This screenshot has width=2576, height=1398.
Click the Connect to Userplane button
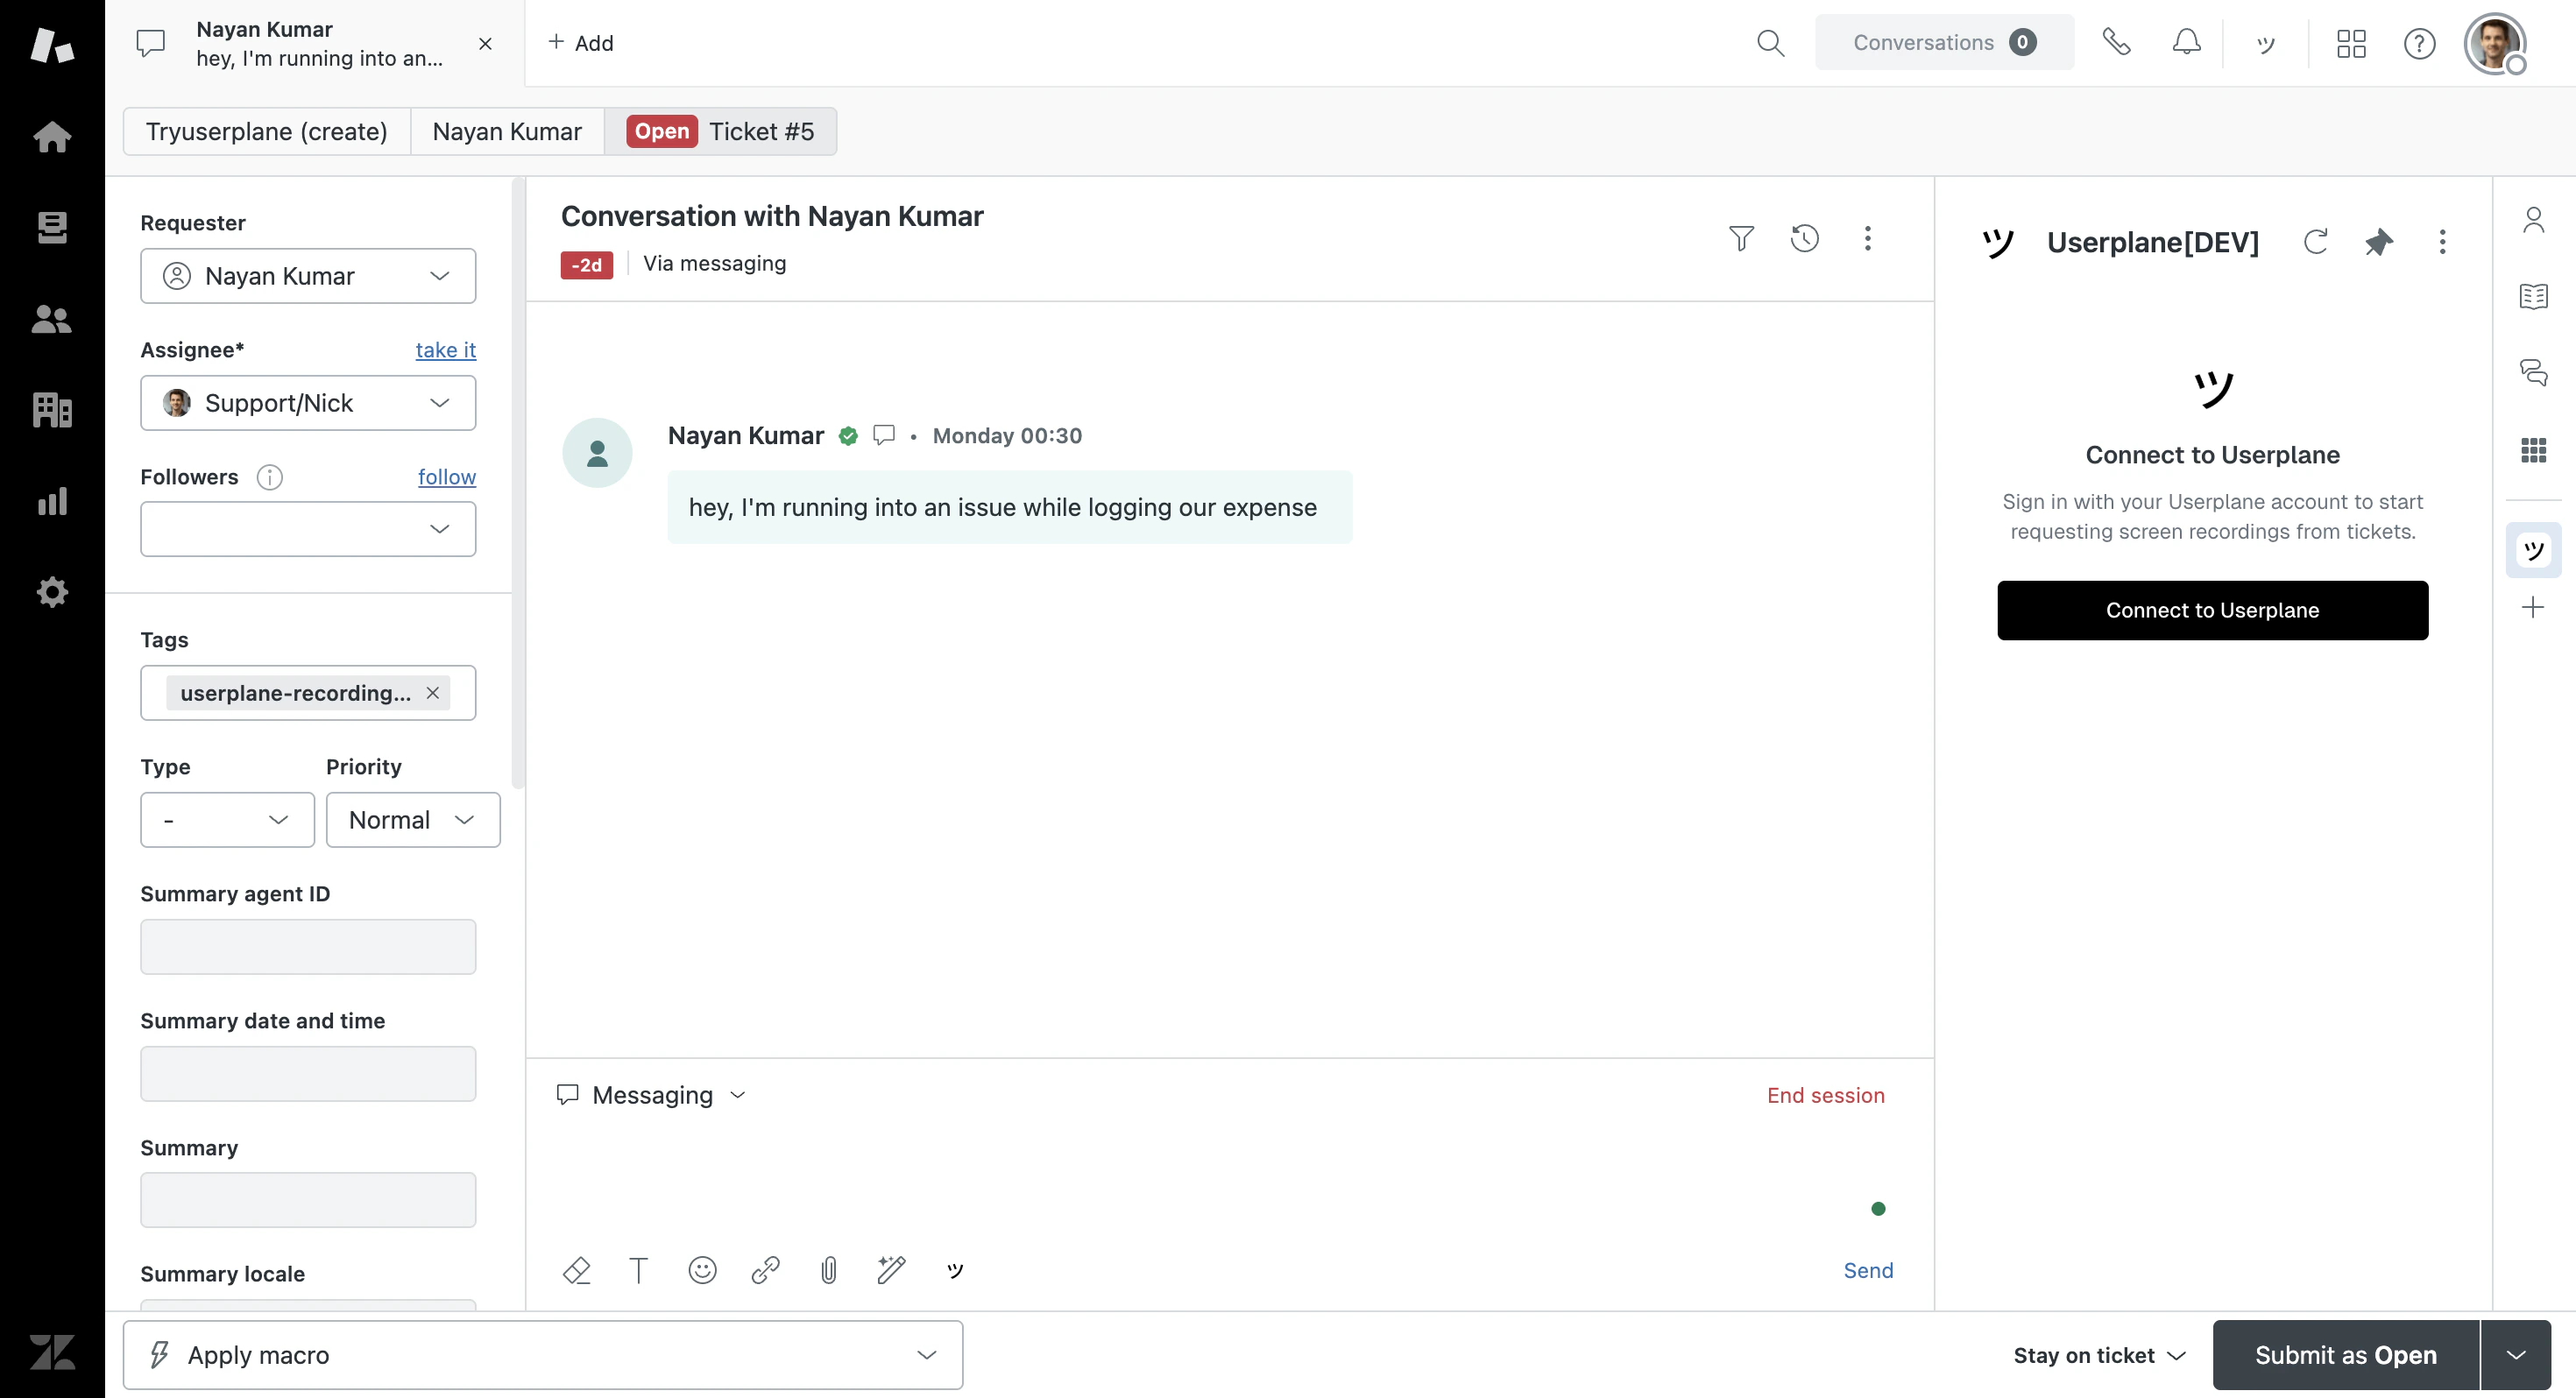click(x=2212, y=610)
